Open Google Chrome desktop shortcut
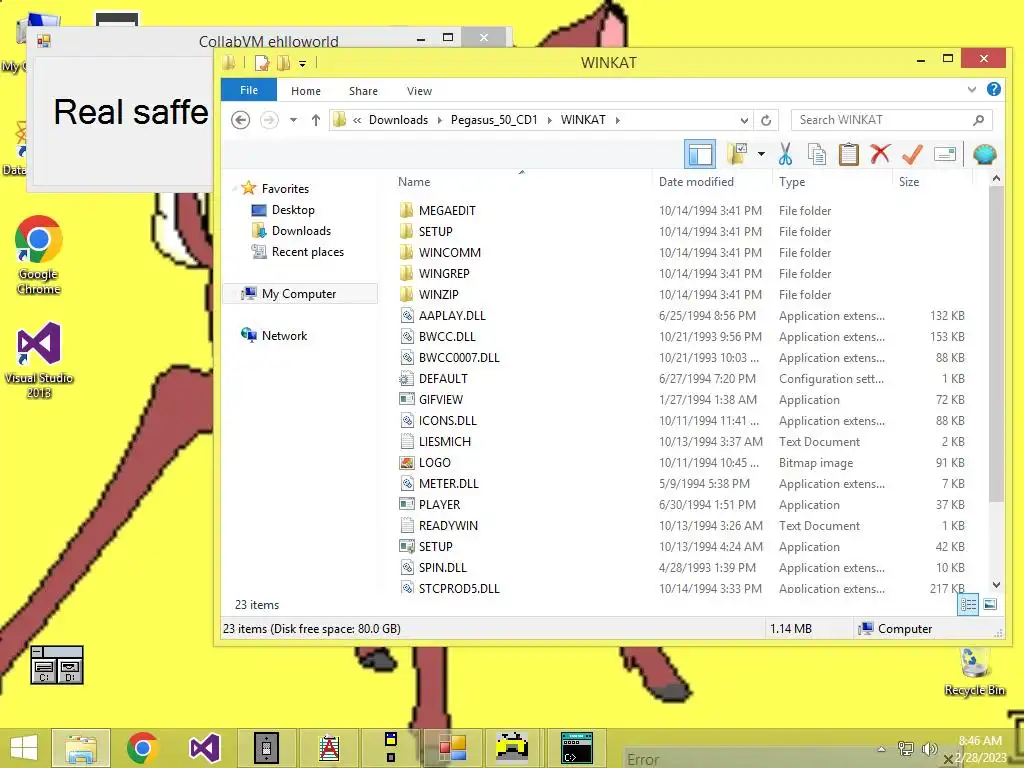Screen dimensions: 1024x768 click(x=39, y=255)
